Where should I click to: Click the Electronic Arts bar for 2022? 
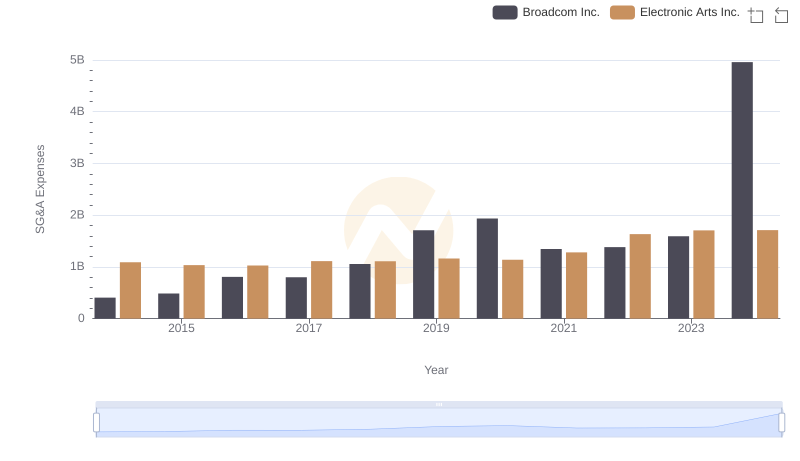640,276
